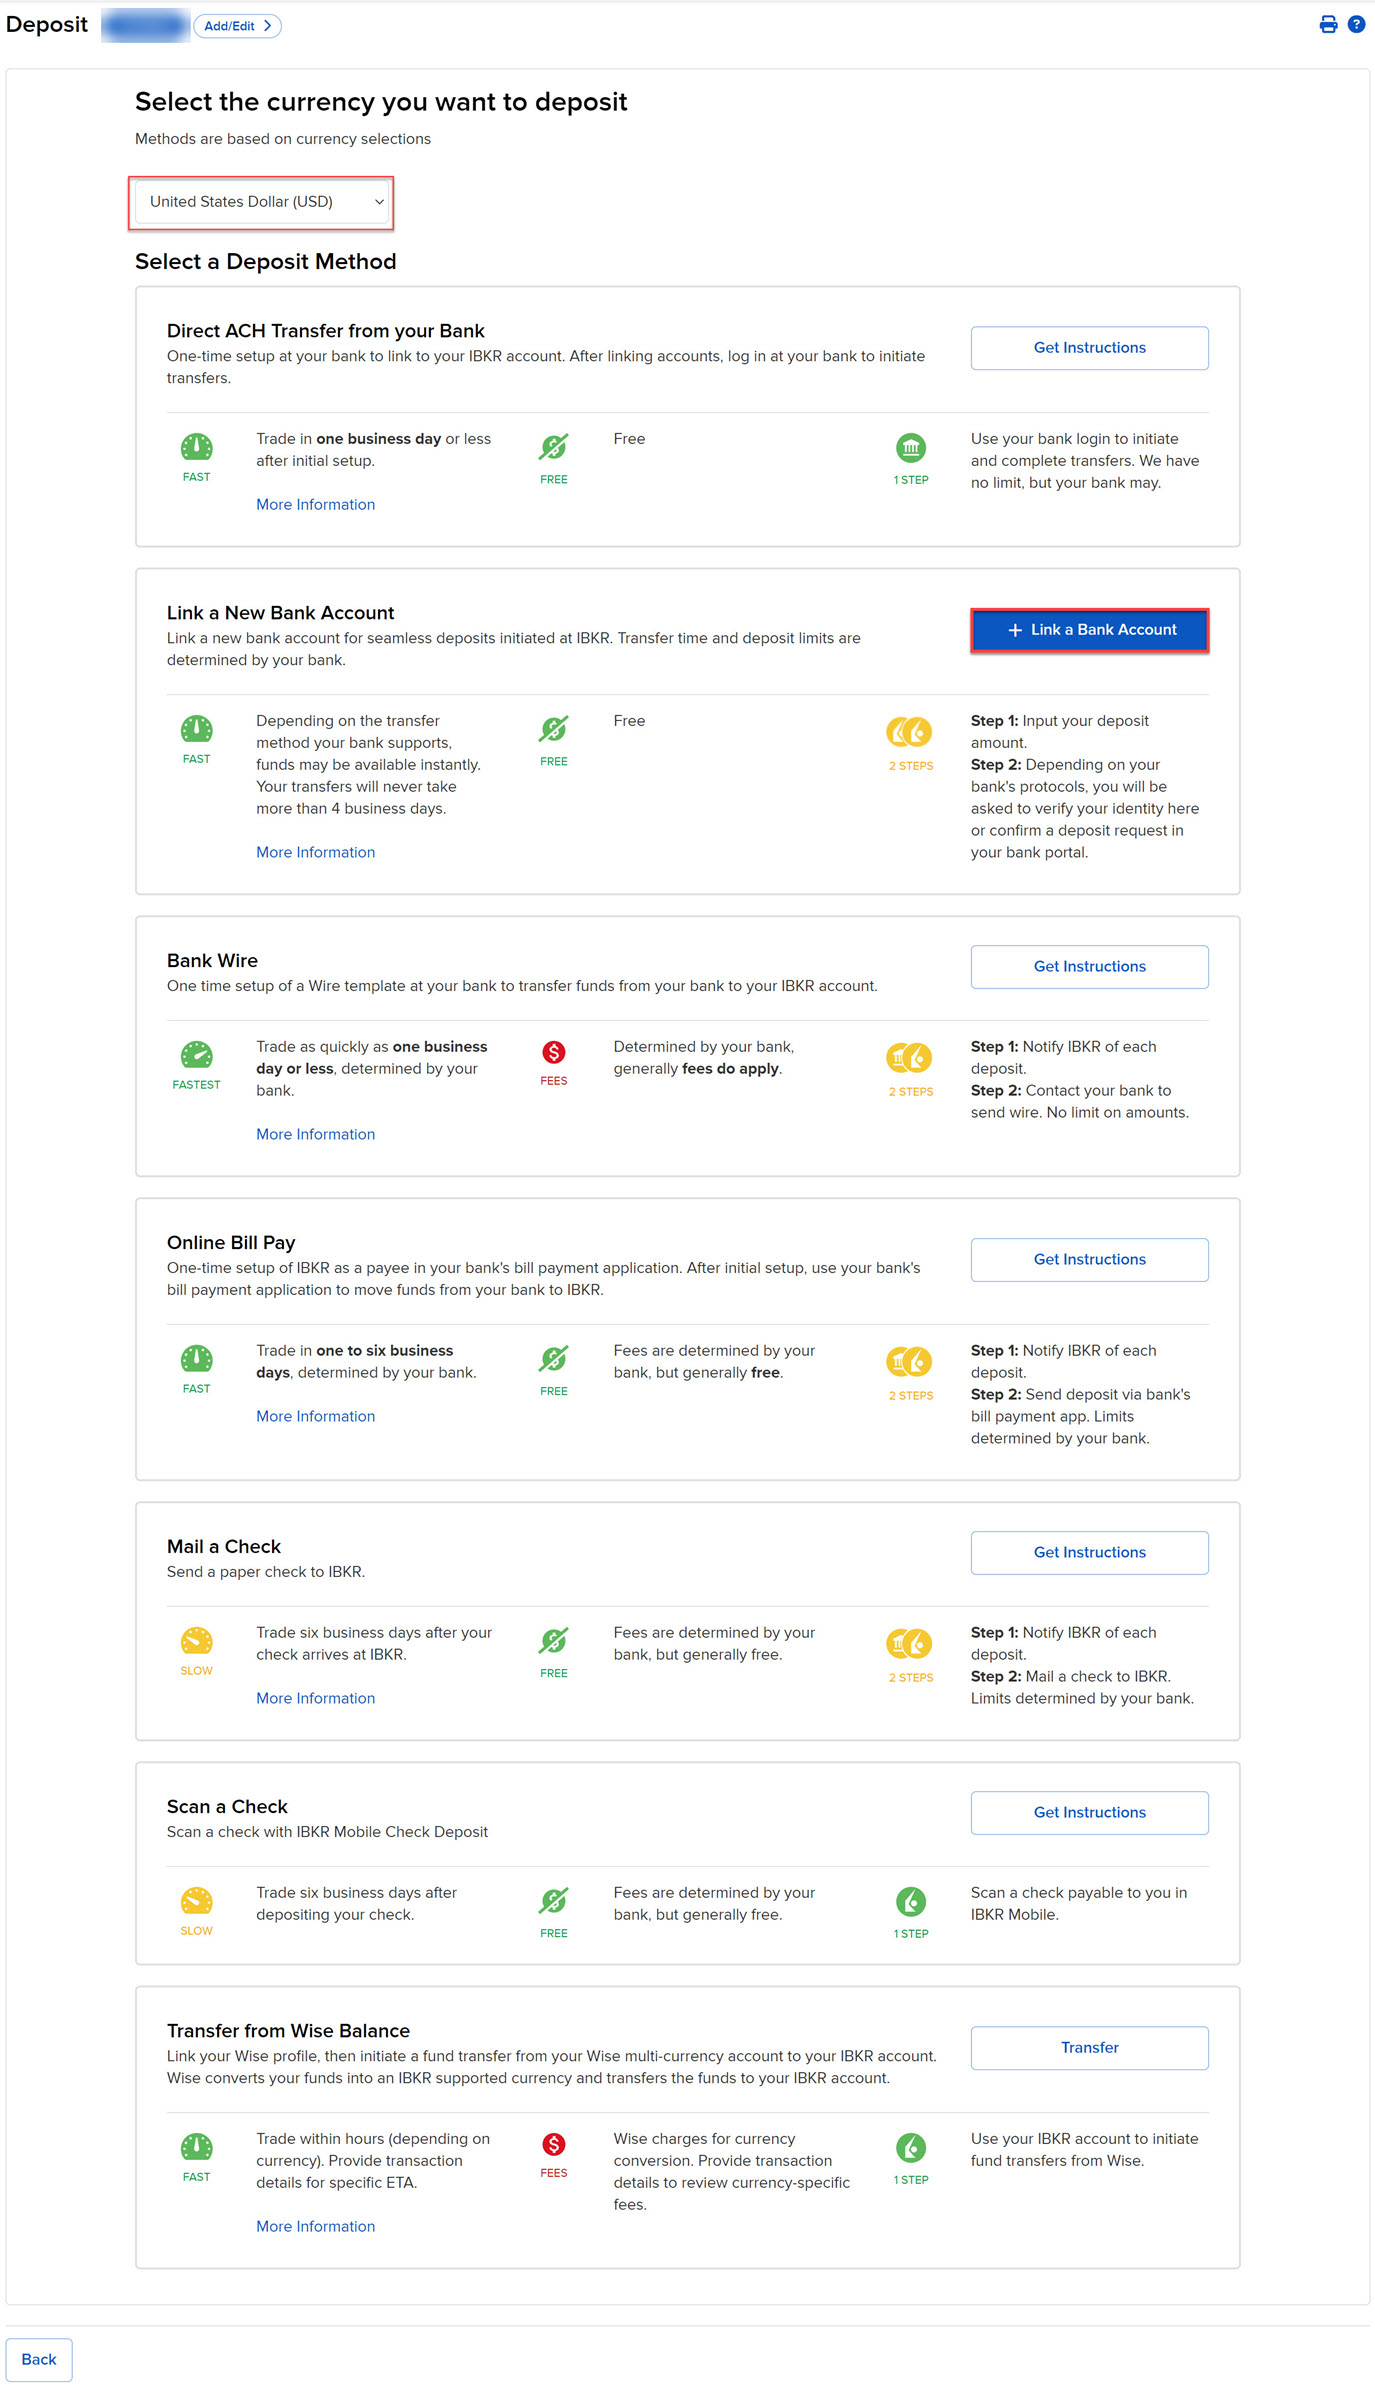This screenshot has height=2408, width=1375.
Task: Click the print icon at top right
Action: coord(1328,25)
